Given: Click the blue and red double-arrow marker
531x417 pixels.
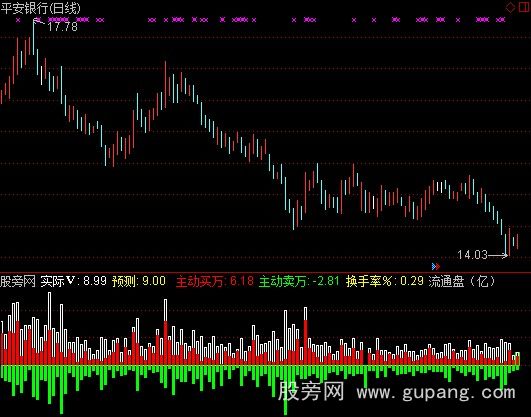Looking at the screenshot, I should 436,267.
